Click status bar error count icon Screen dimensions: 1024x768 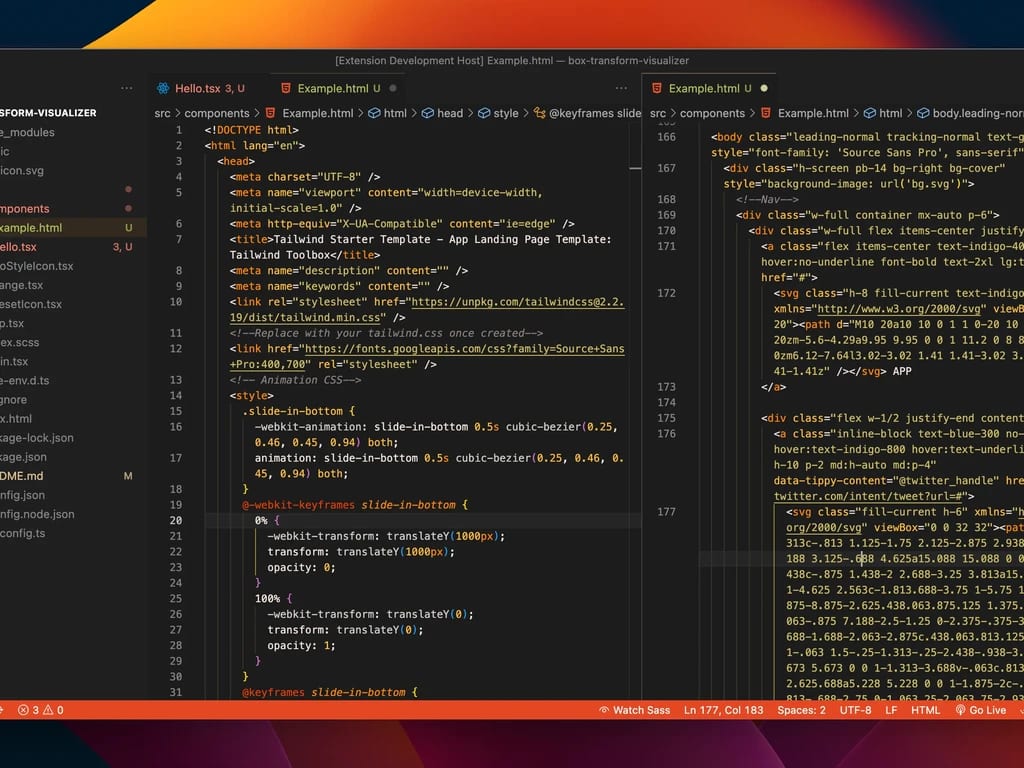coord(24,710)
